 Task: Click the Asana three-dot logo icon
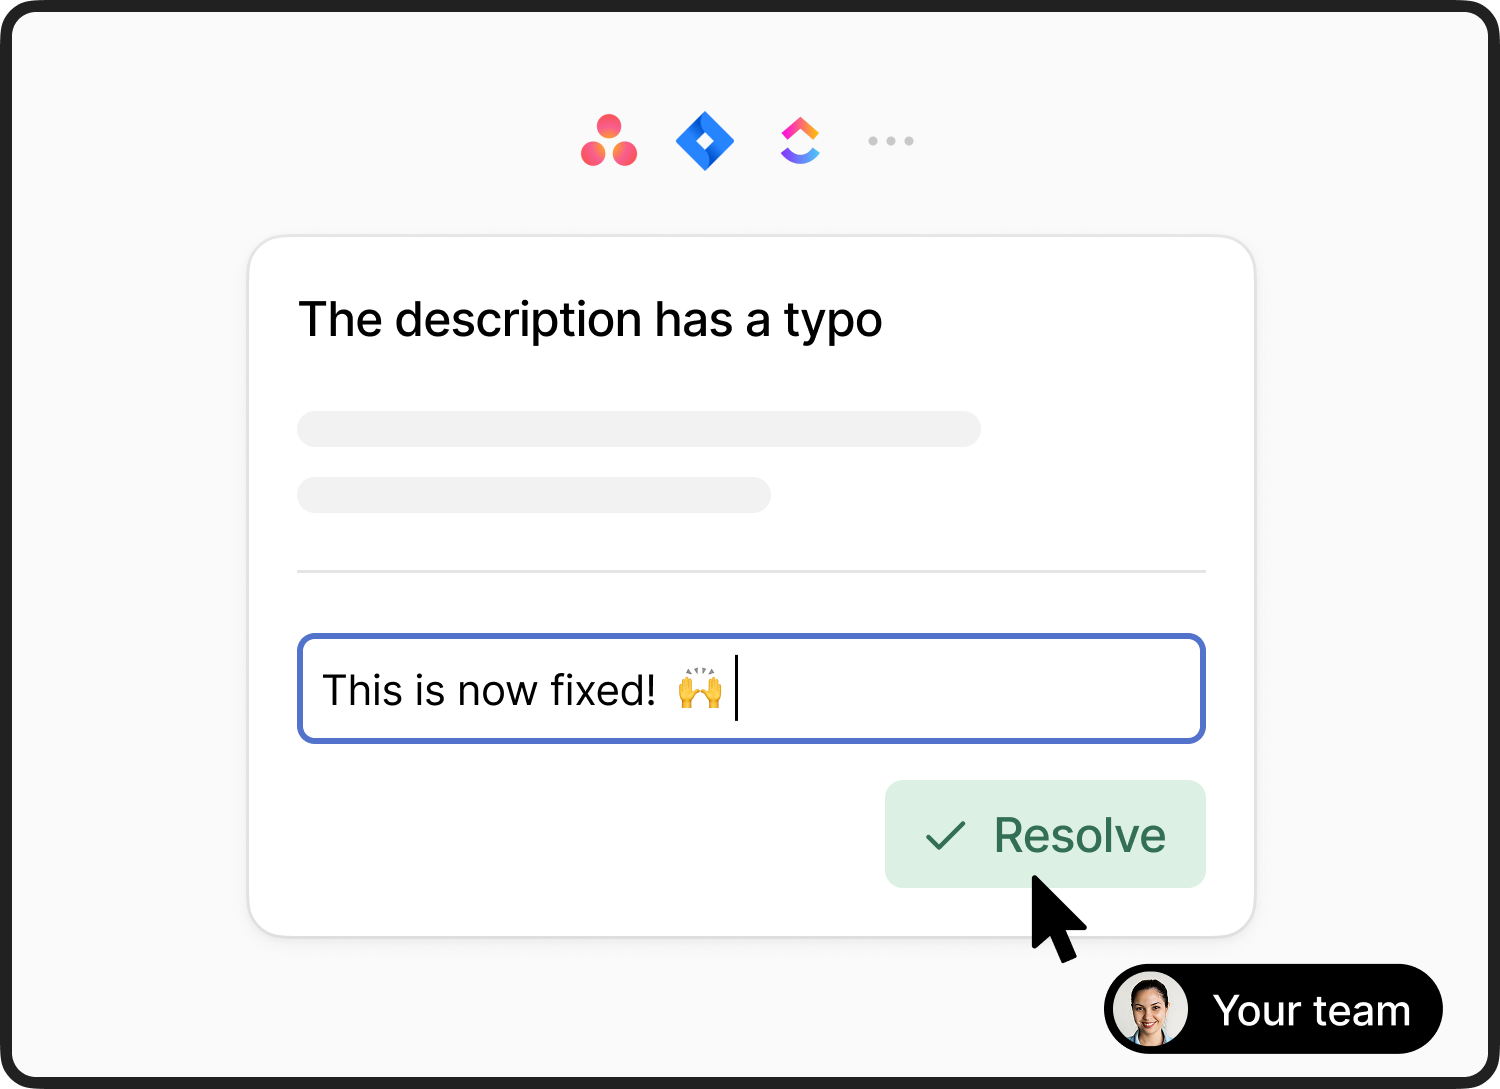coord(609,141)
